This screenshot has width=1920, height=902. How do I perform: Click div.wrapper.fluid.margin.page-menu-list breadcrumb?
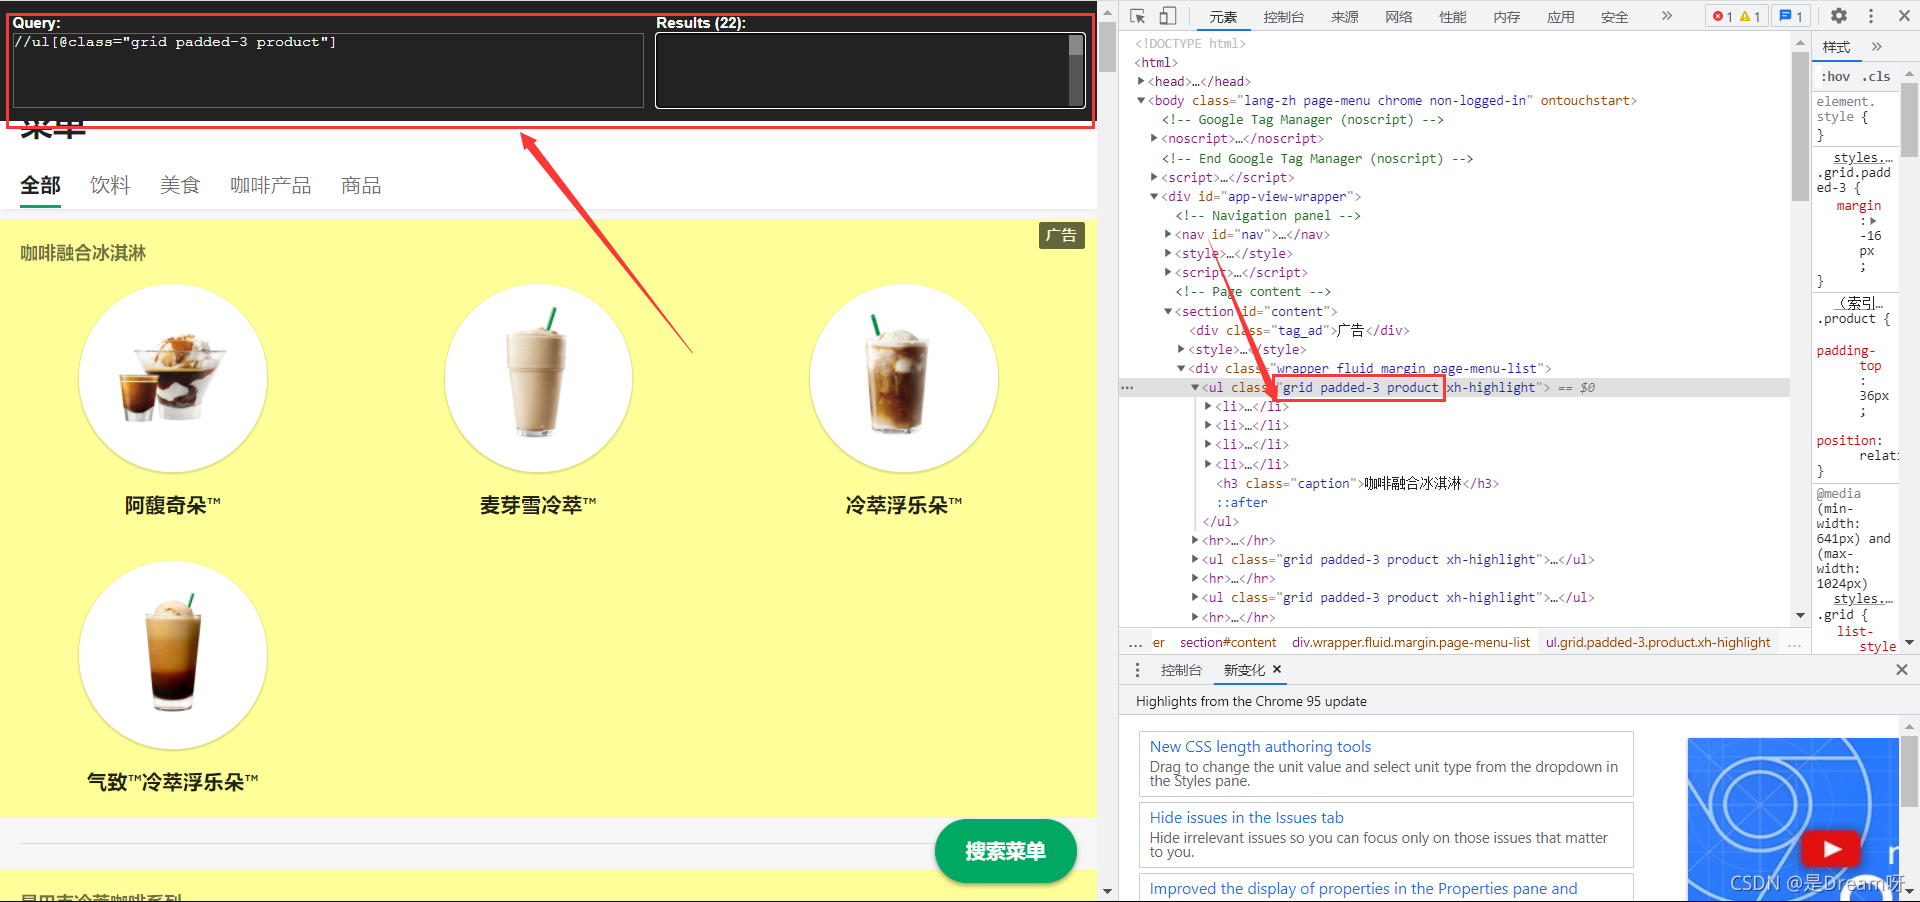click(1411, 643)
